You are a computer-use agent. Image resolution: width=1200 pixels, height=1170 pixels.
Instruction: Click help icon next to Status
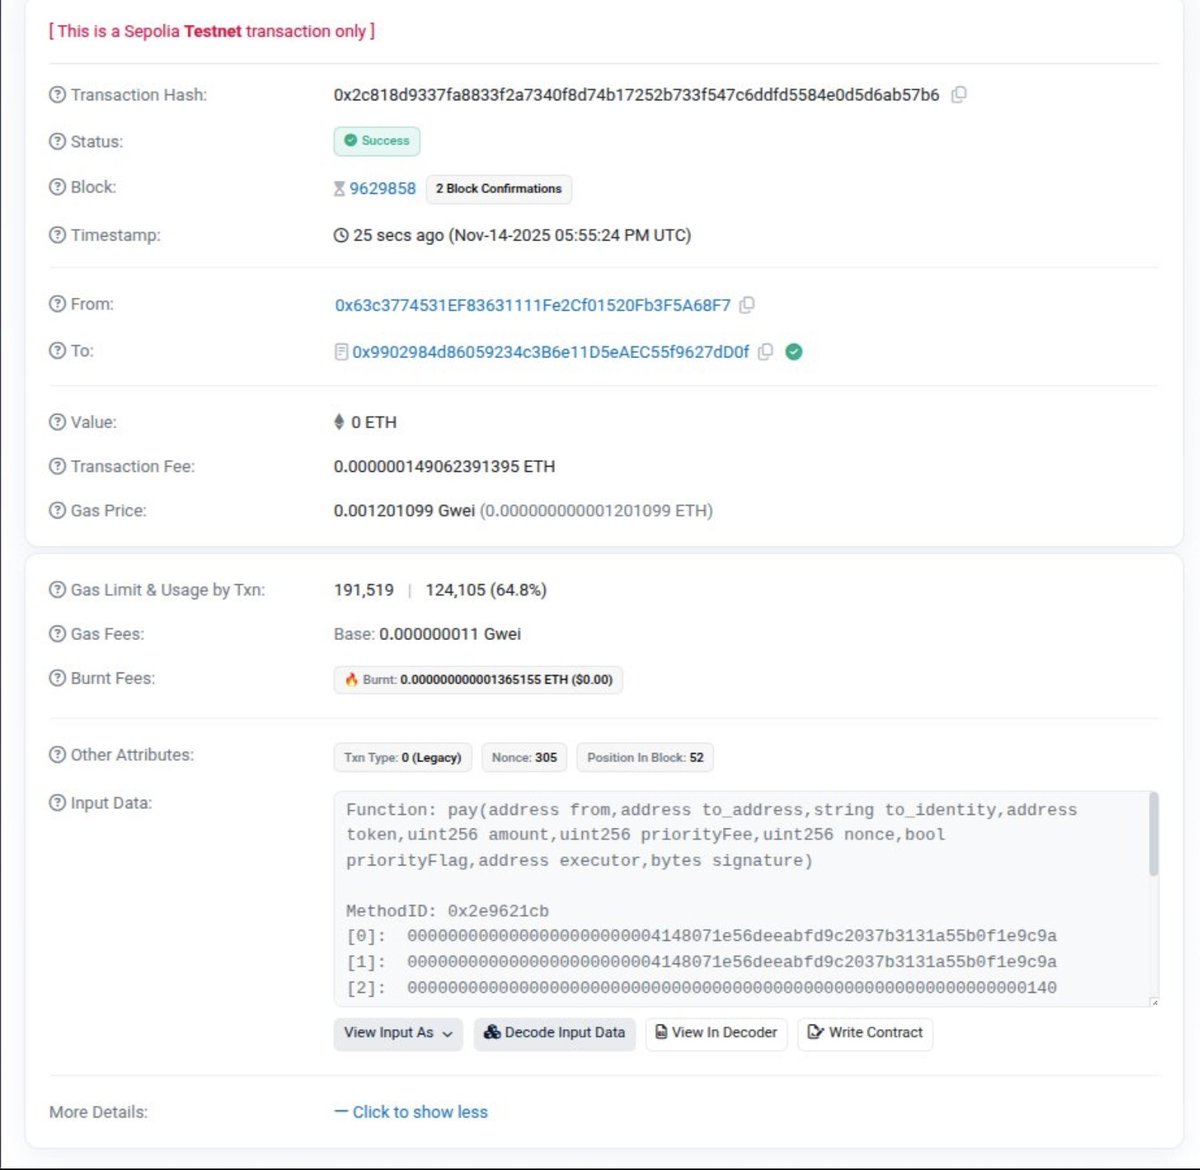(57, 141)
